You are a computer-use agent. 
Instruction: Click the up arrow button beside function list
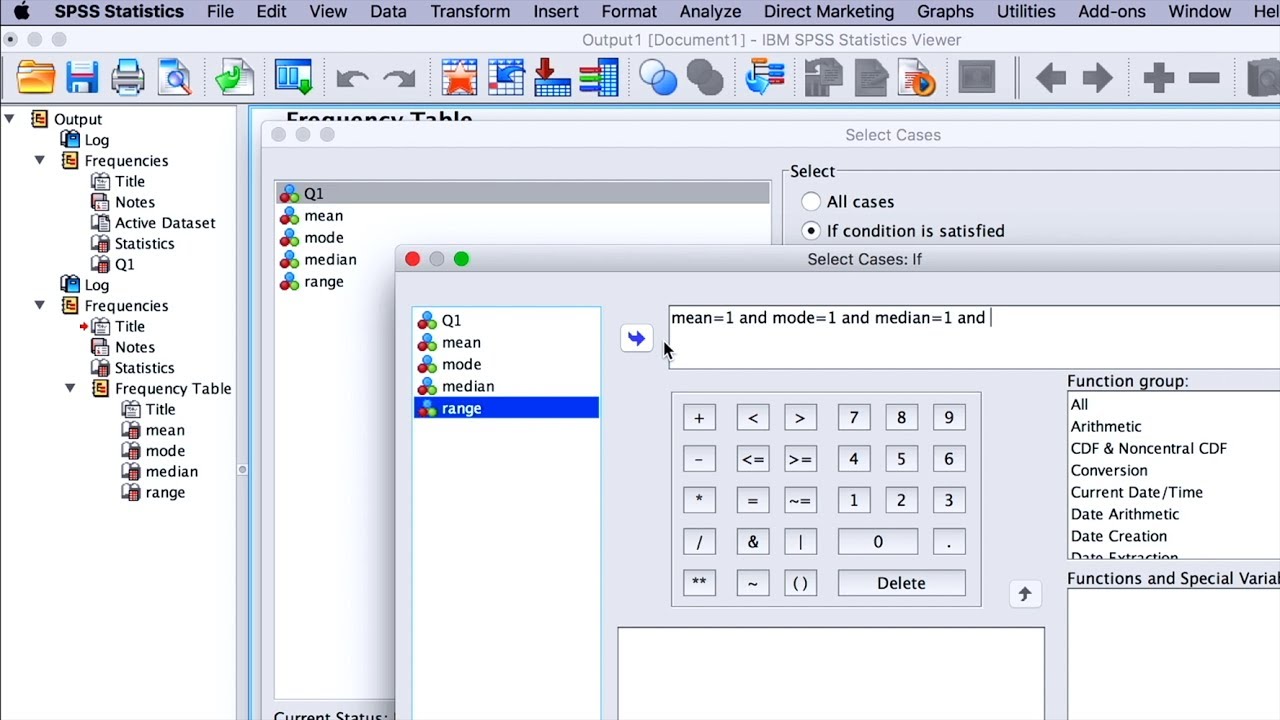coord(1024,594)
